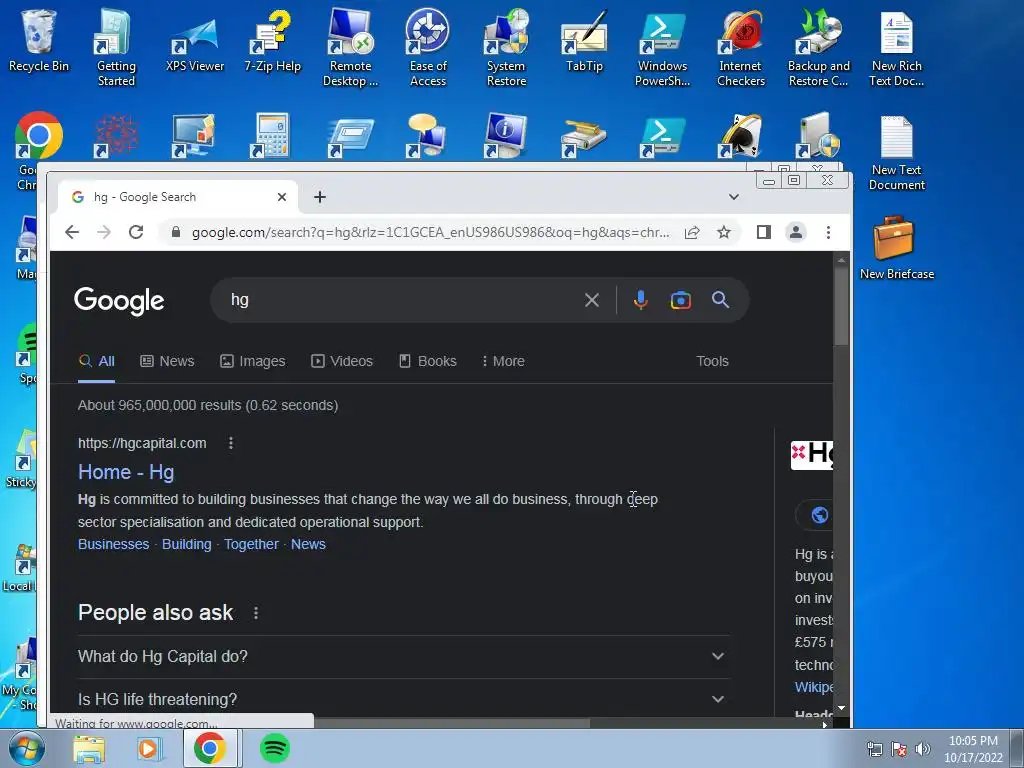
Task: Submit search with the magnifier icon
Action: point(720,300)
